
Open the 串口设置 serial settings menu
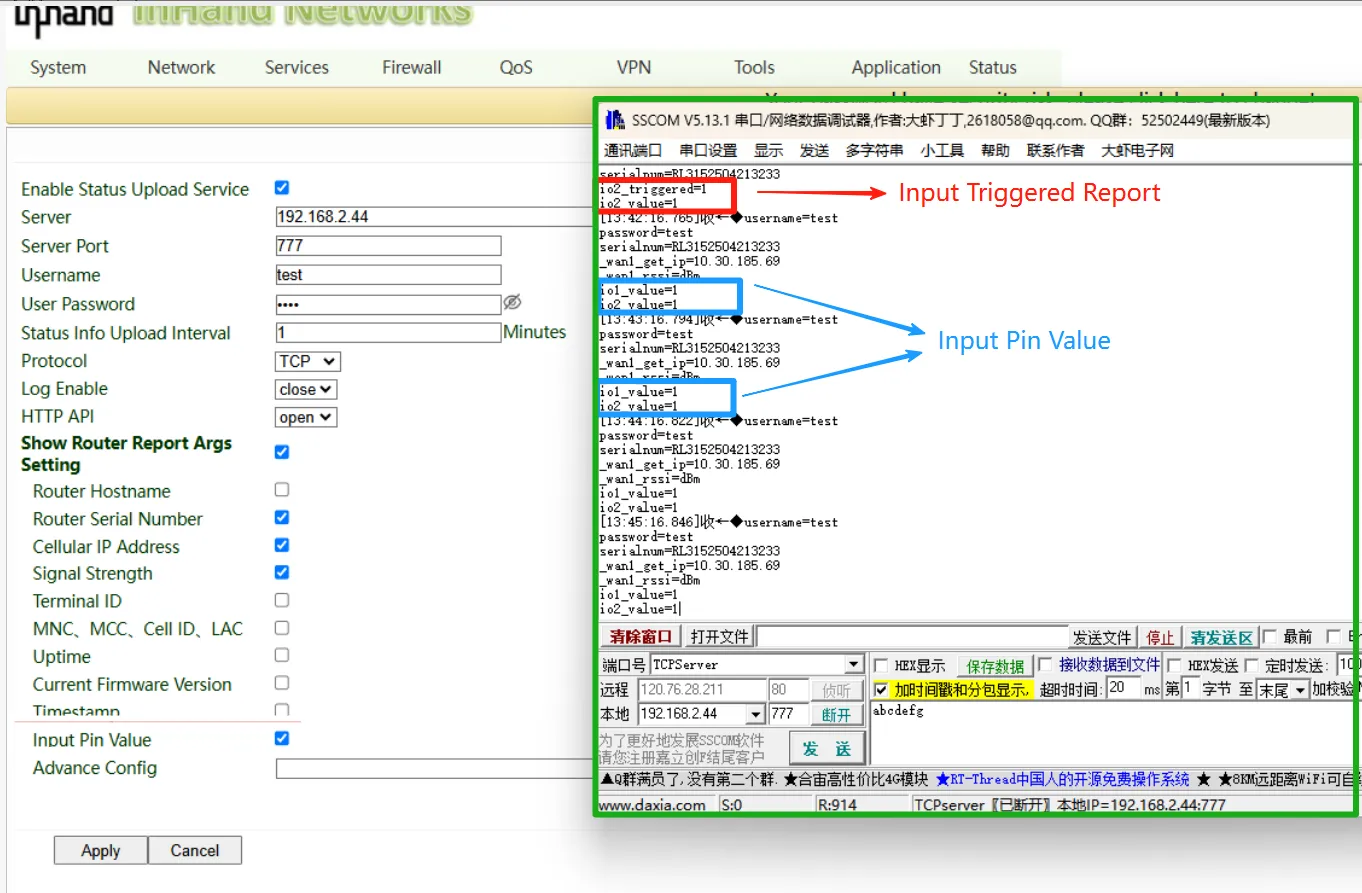pos(708,150)
